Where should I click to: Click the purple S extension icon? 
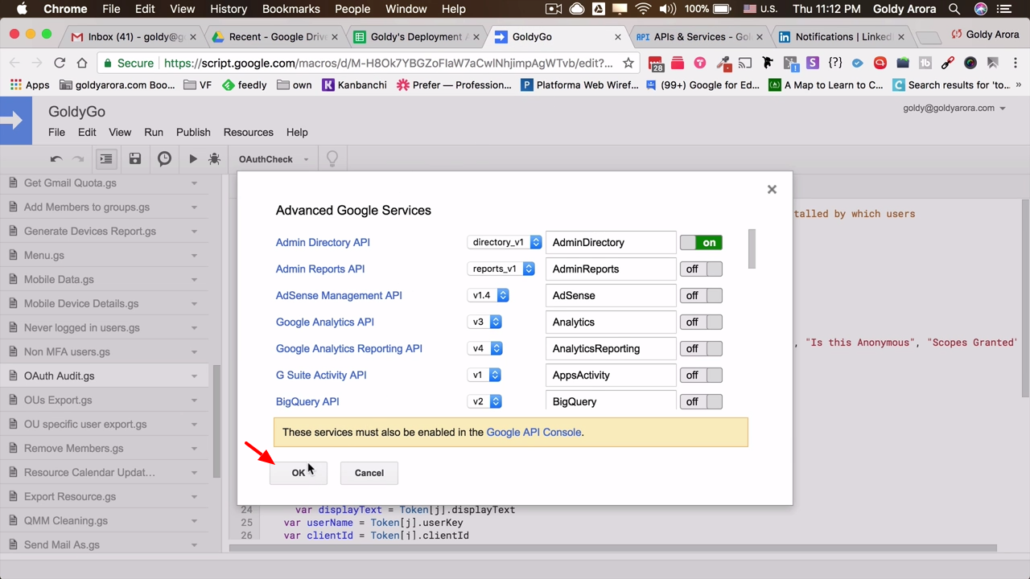pyautogui.click(x=813, y=63)
